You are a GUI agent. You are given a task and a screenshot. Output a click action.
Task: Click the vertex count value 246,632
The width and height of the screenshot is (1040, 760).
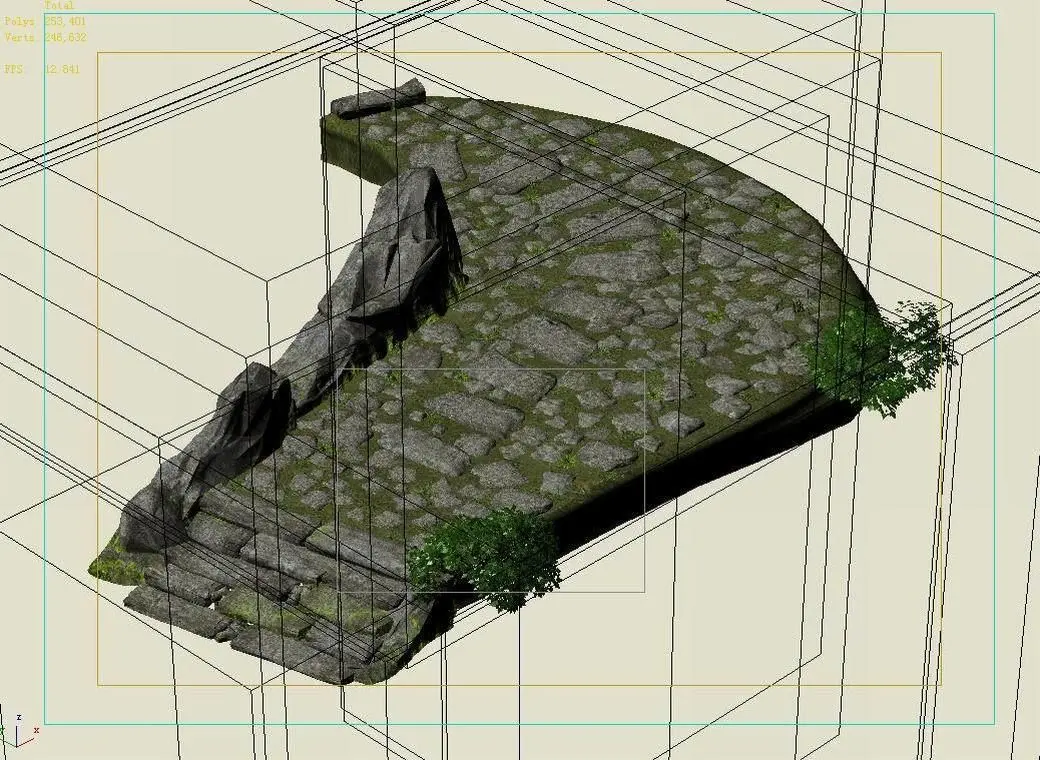pyautogui.click(x=65, y=37)
